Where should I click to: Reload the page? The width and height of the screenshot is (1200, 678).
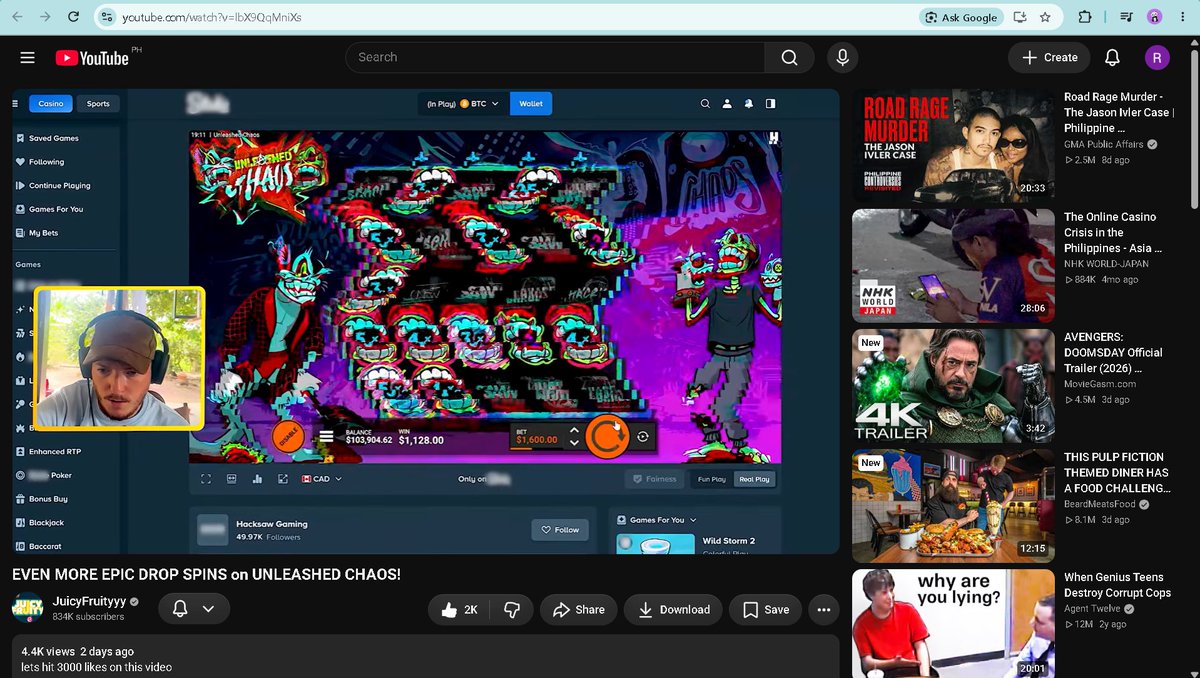pyautogui.click(x=74, y=17)
